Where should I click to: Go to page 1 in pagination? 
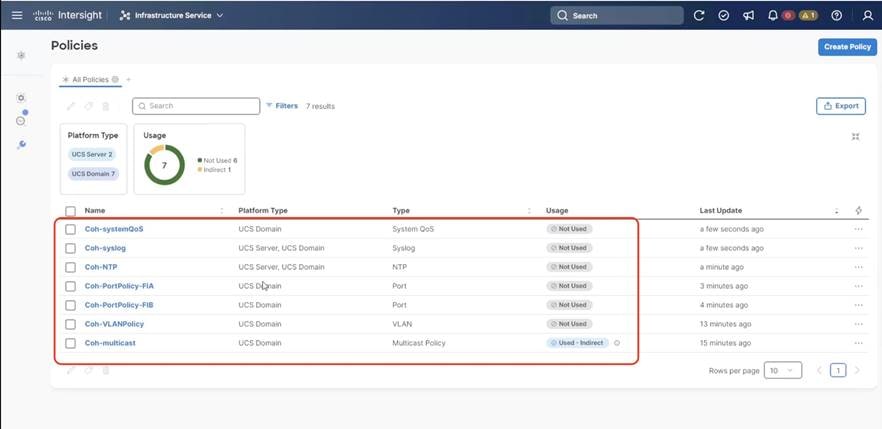pyautogui.click(x=838, y=371)
